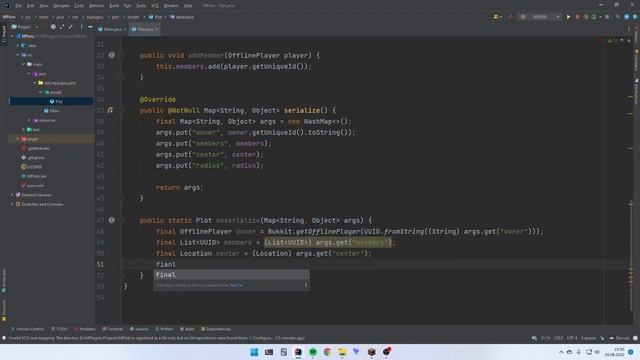Image resolution: width=640 pixels, height=360 pixels.
Task: Open the search everywhere magnifier icon
Action: [x=618, y=17]
